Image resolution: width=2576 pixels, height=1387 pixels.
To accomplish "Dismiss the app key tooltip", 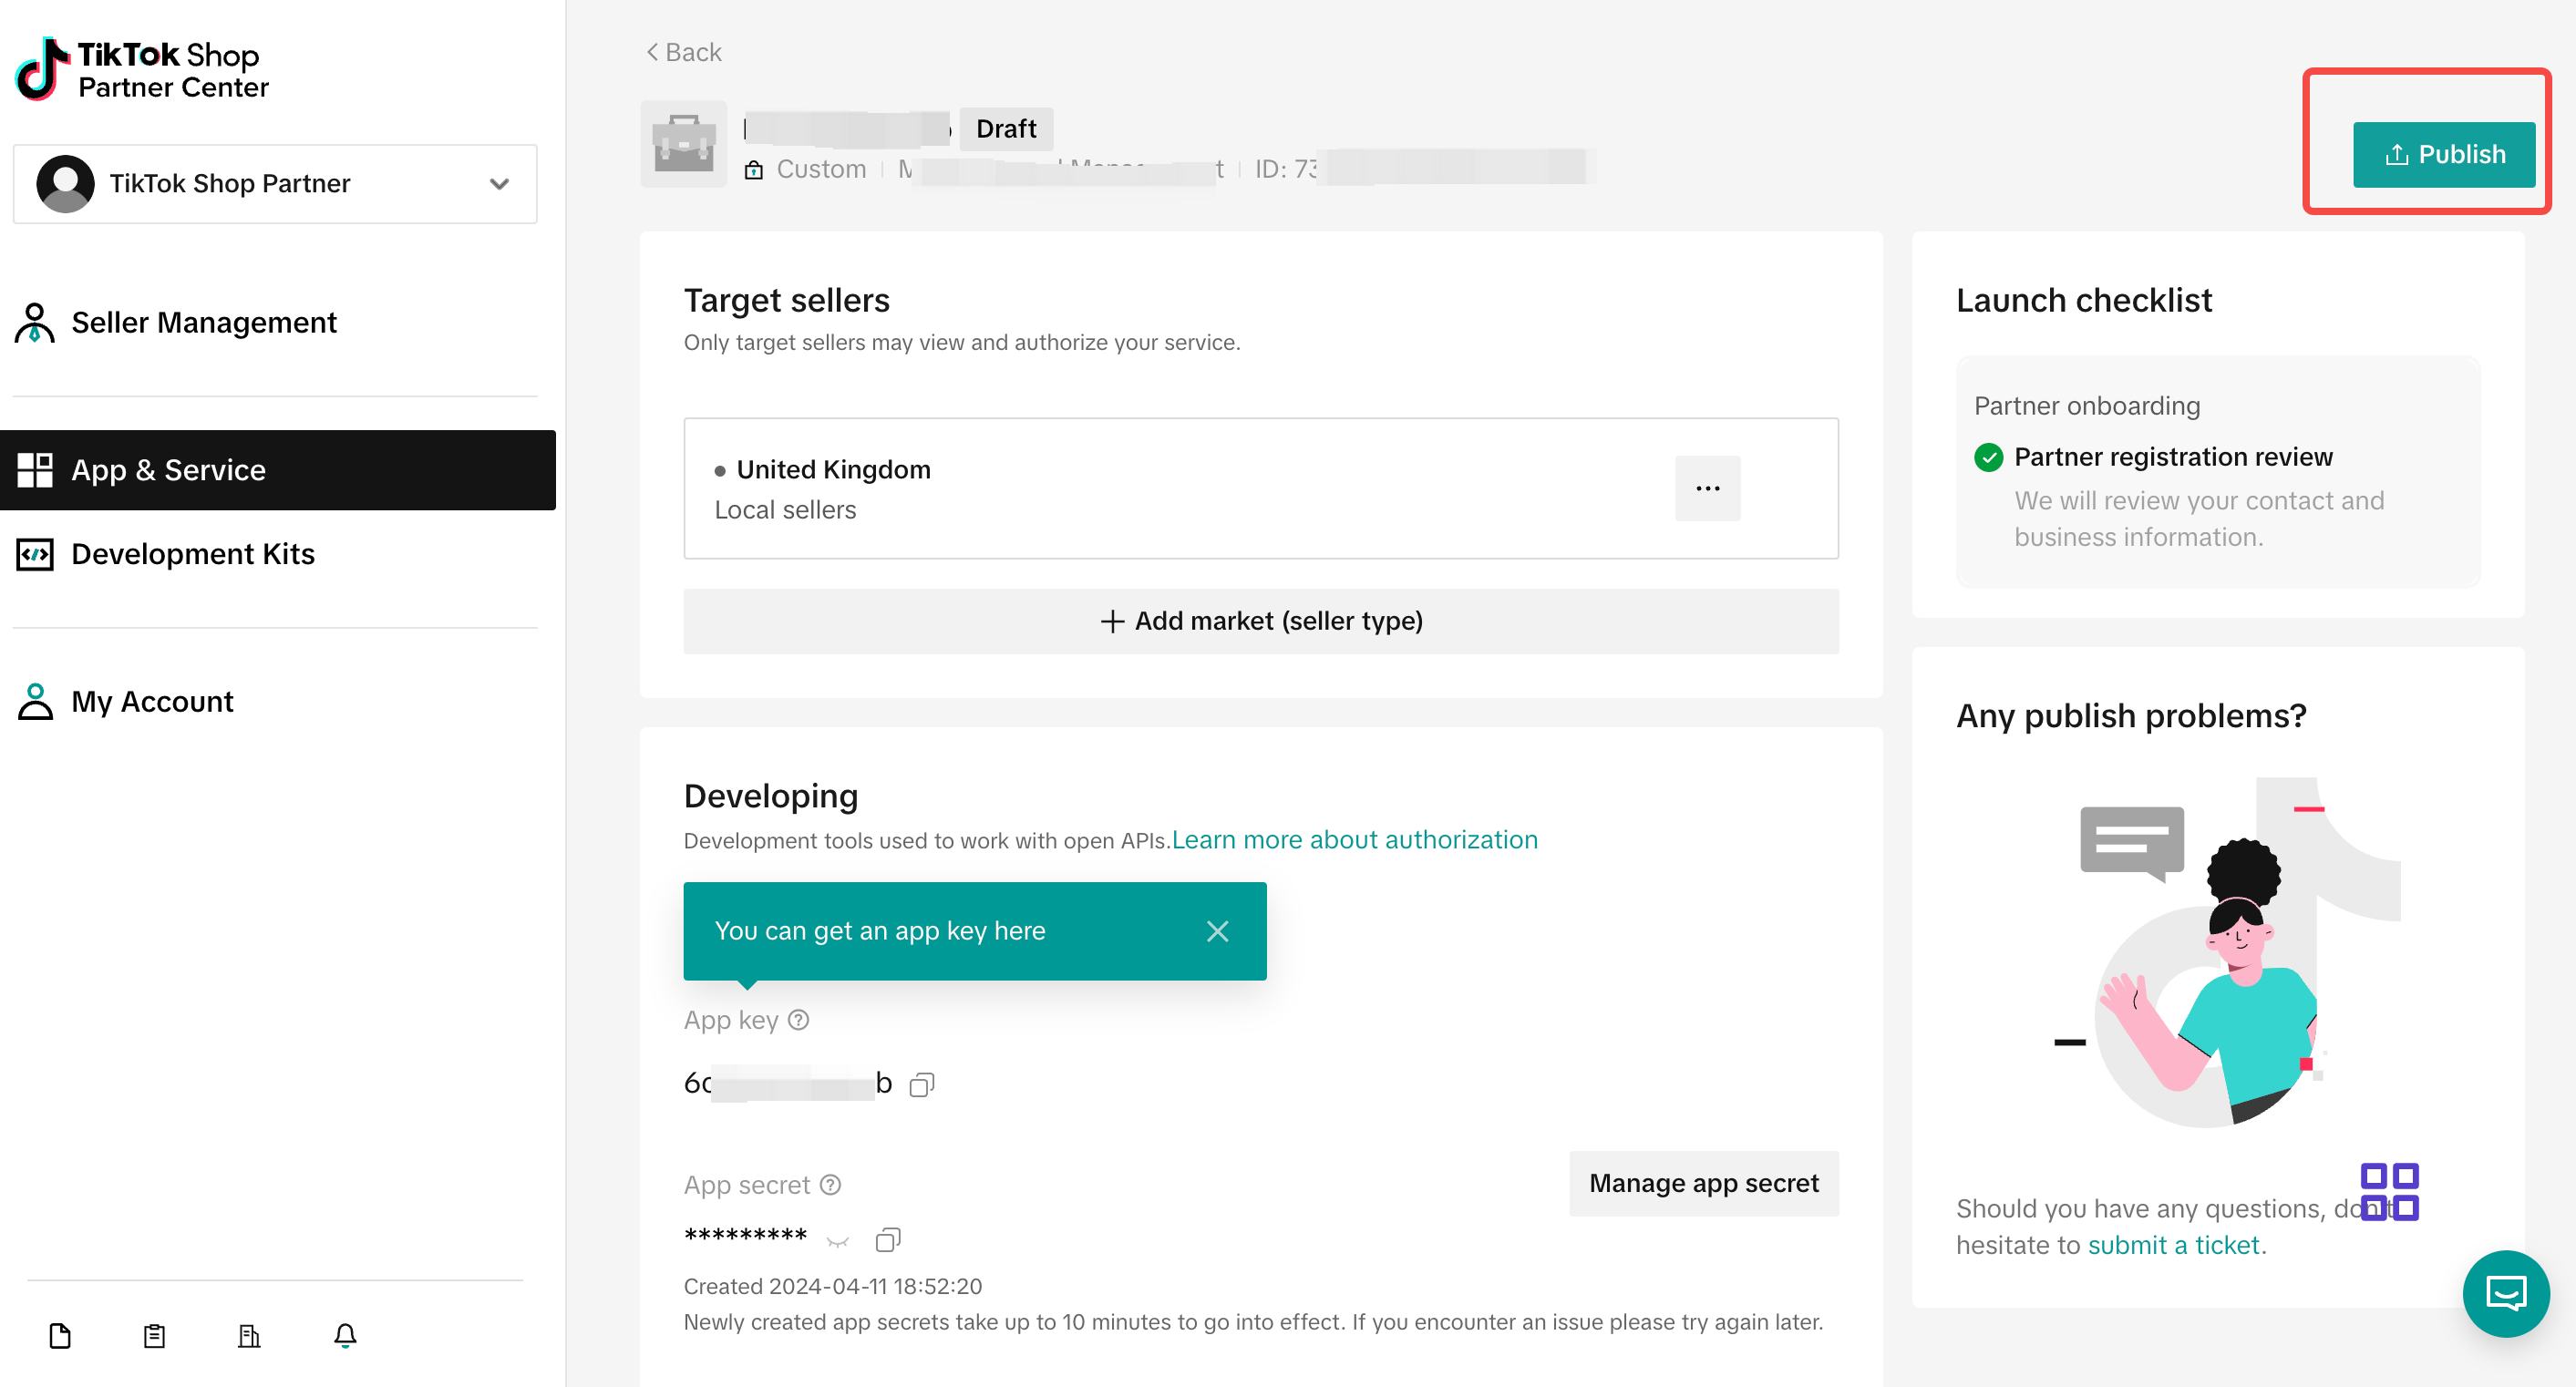I will [1217, 931].
